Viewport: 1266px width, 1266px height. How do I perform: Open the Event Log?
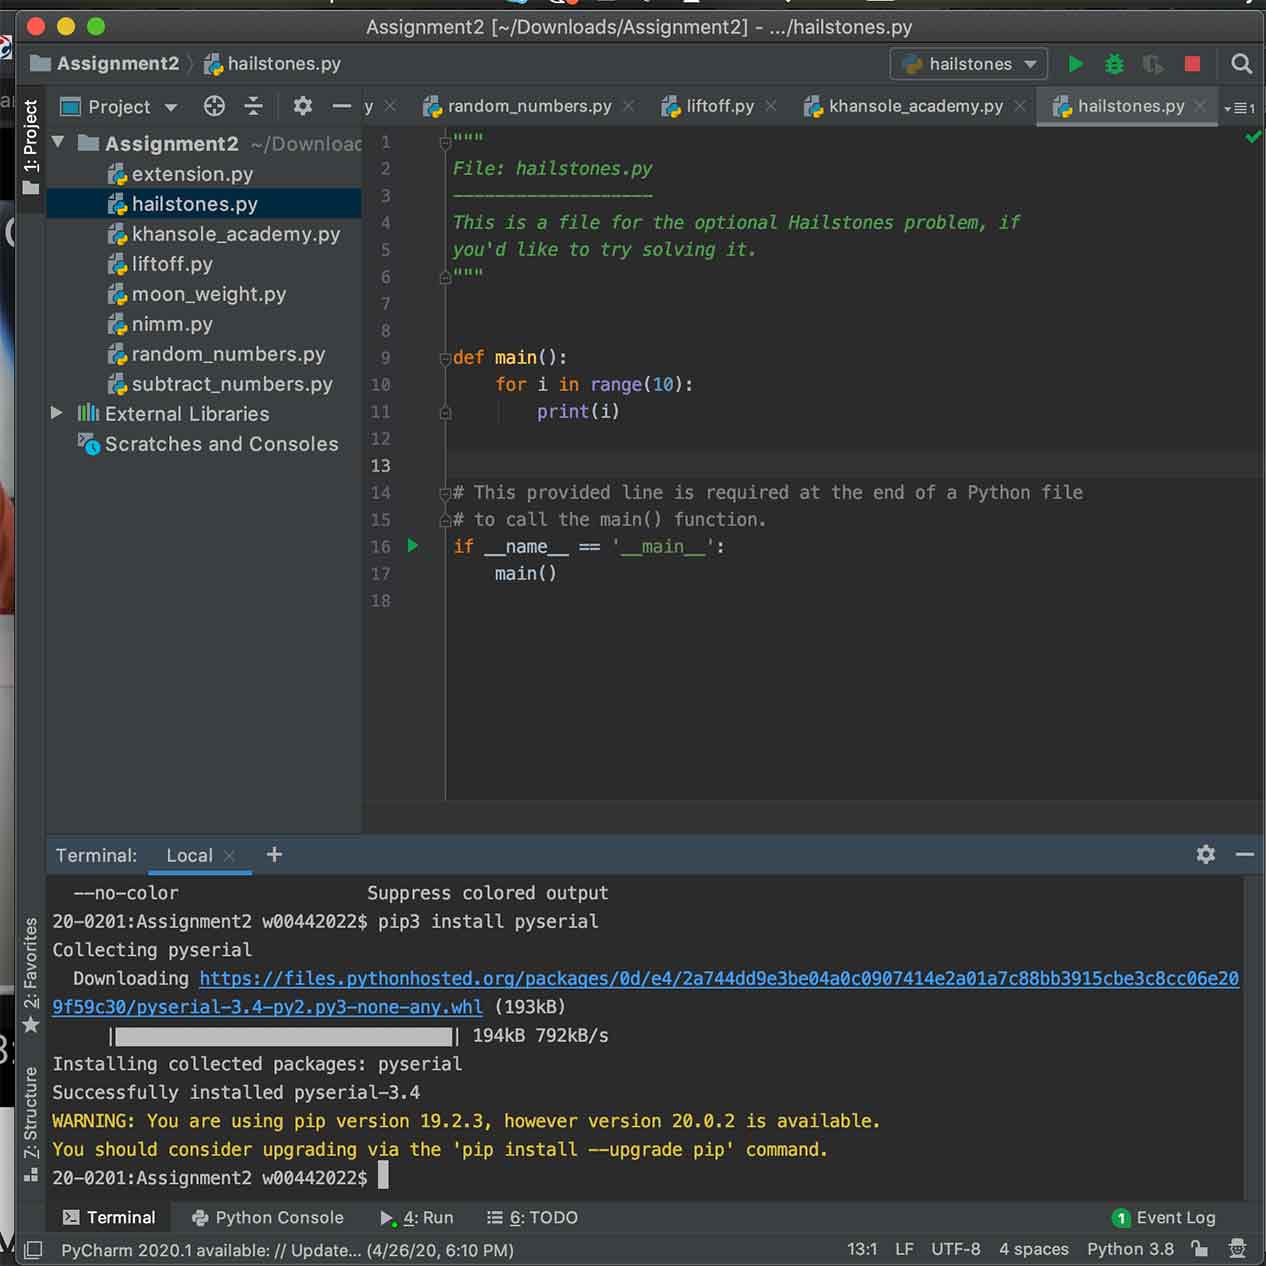pos(1164,1217)
